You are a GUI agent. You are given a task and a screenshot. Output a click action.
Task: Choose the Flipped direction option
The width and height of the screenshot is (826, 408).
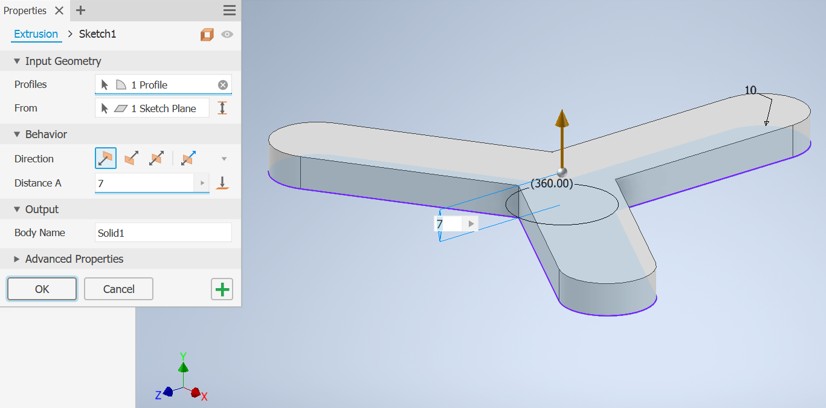(131, 158)
